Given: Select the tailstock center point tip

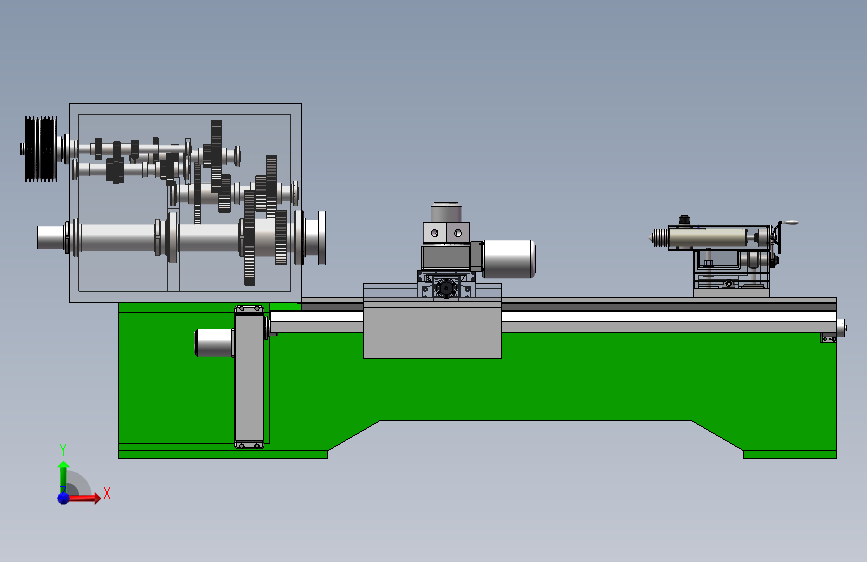Looking at the screenshot, I should pos(652,238).
